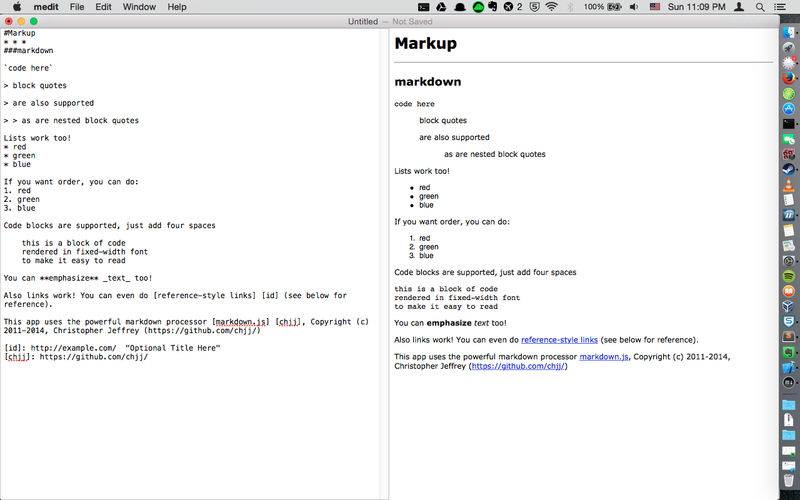Click 'blue' bullet item in preview

(x=426, y=205)
